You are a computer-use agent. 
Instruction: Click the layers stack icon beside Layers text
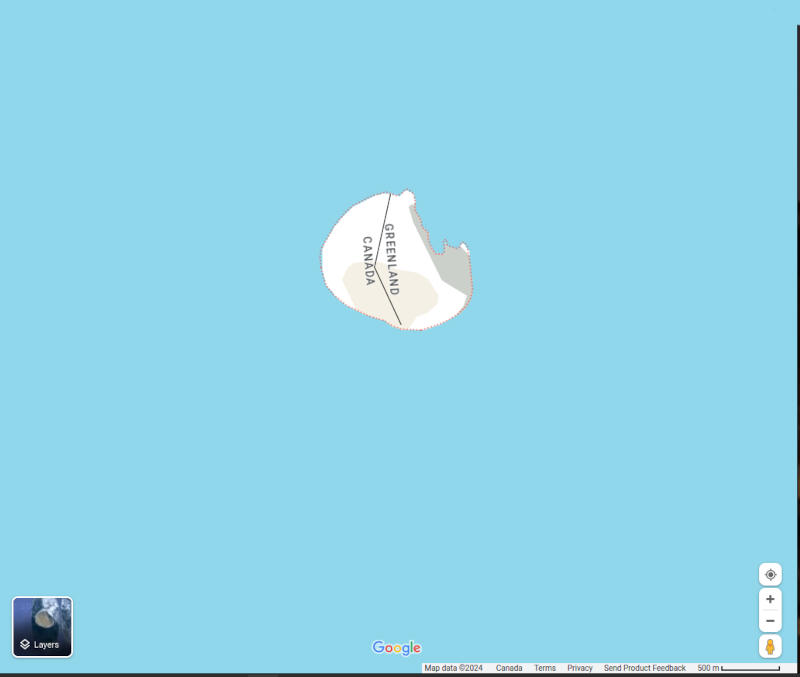tap(25, 645)
